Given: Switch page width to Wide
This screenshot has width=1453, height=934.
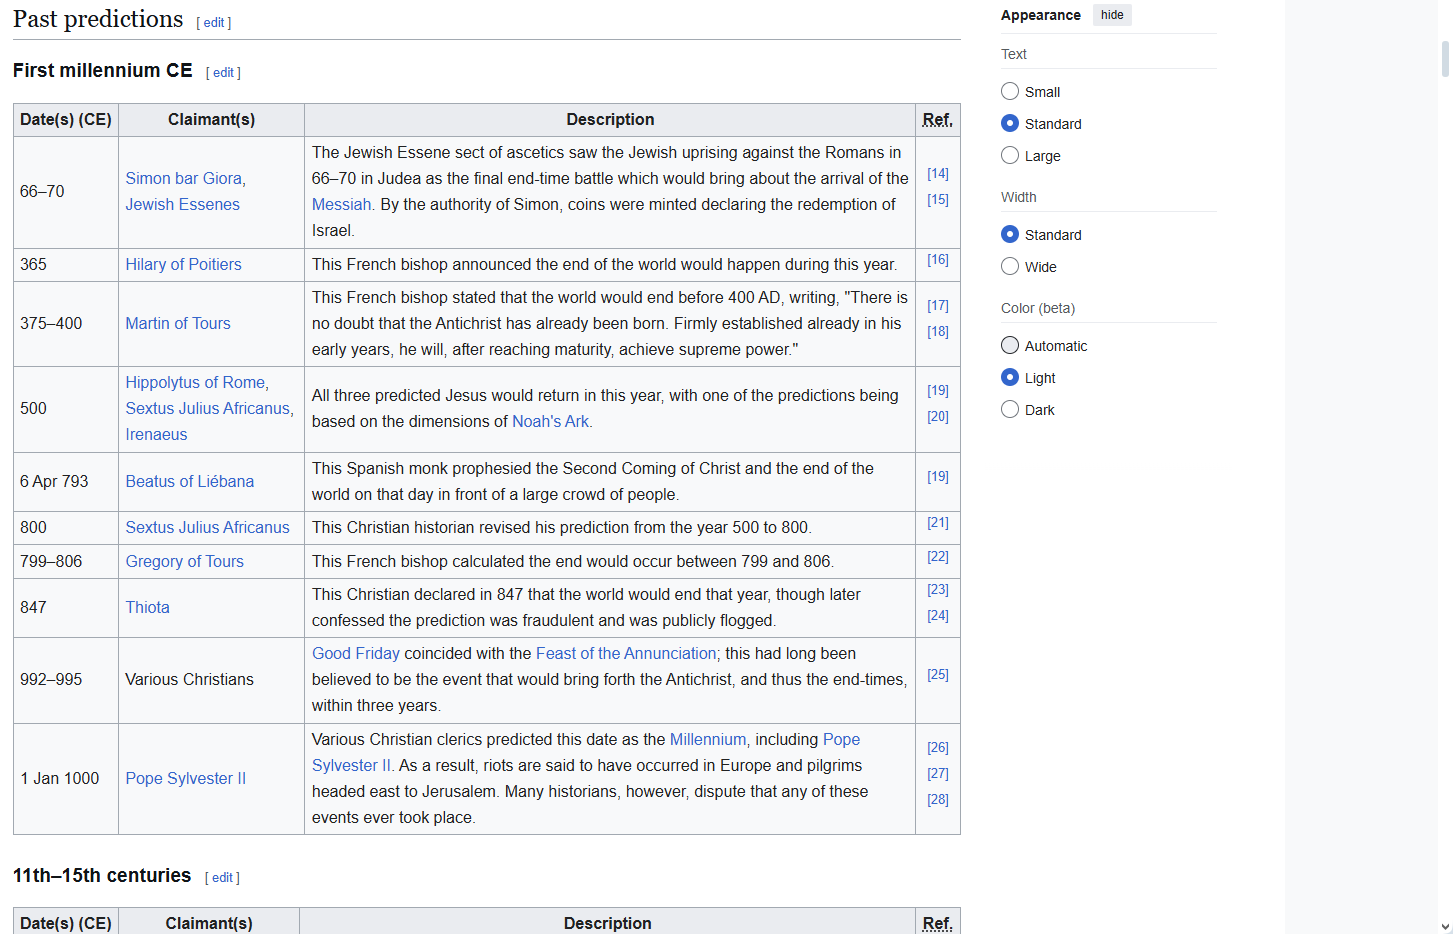Looking at the screenshot, I should [1010, 267].
